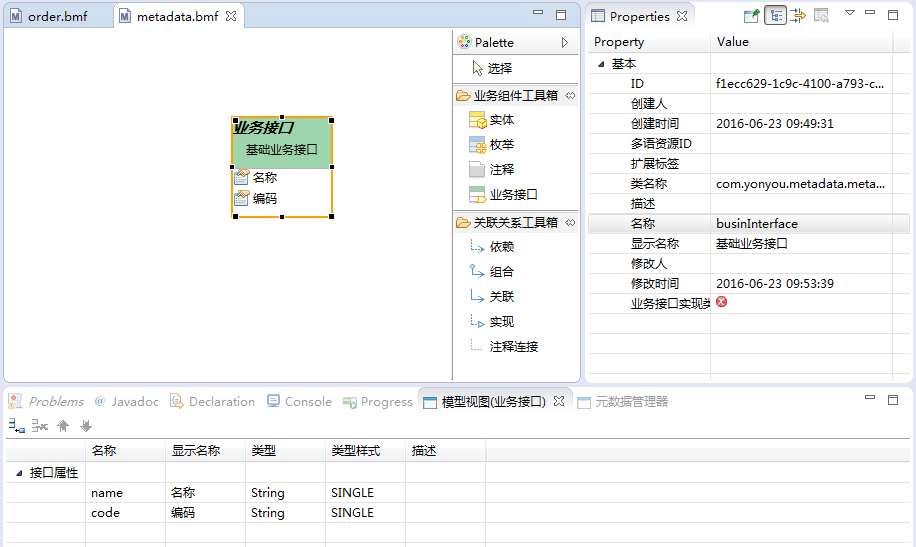The width and height of the screenshot is (916, 547).
Task: Select the 业务接口 green header in diagram
Action: pos(281,140)
